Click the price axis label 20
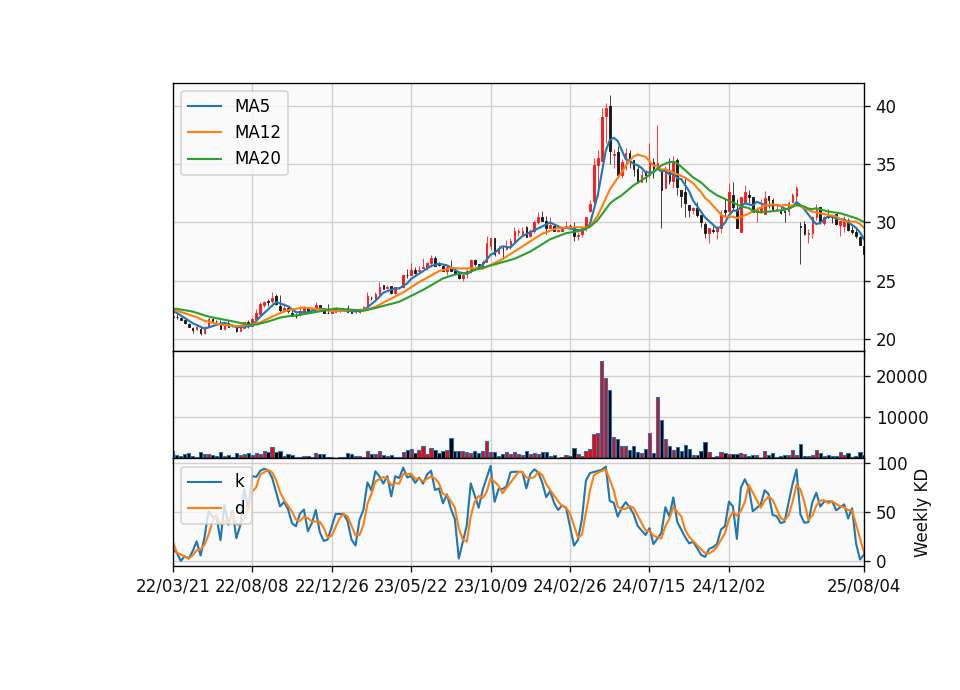Image resolution: width=960 pixels, height=690 pixels. [886, 340]
